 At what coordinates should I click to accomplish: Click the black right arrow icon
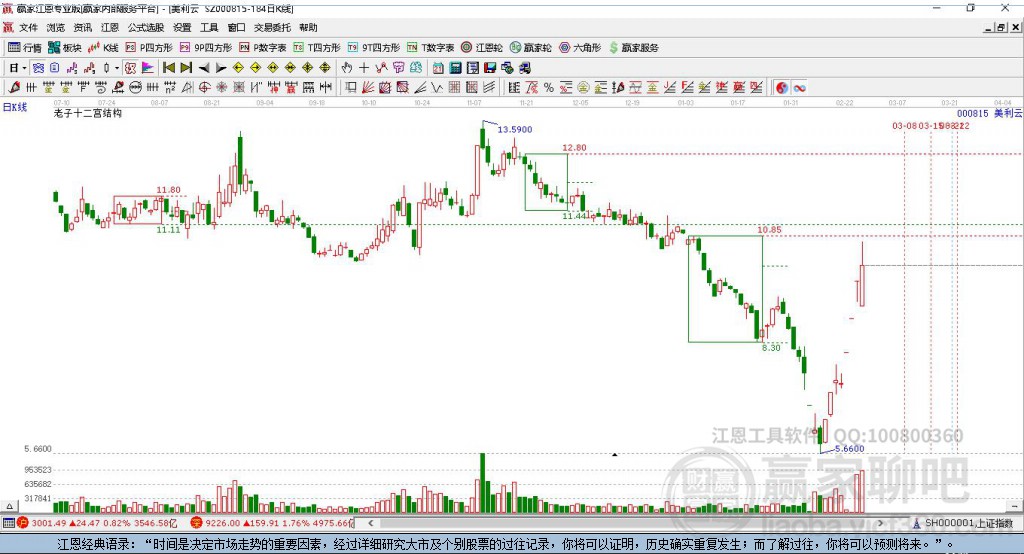(x=221, y=68)
